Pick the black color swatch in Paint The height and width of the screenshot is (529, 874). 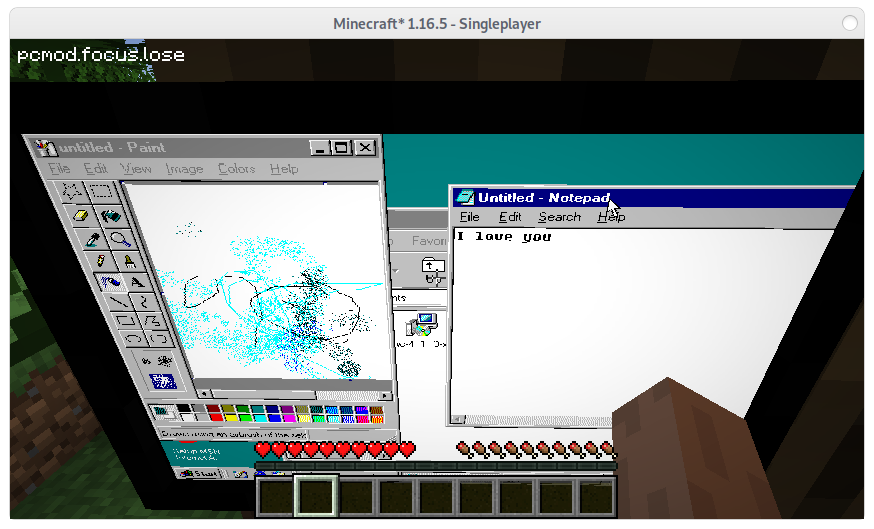[x=184, y=408]
